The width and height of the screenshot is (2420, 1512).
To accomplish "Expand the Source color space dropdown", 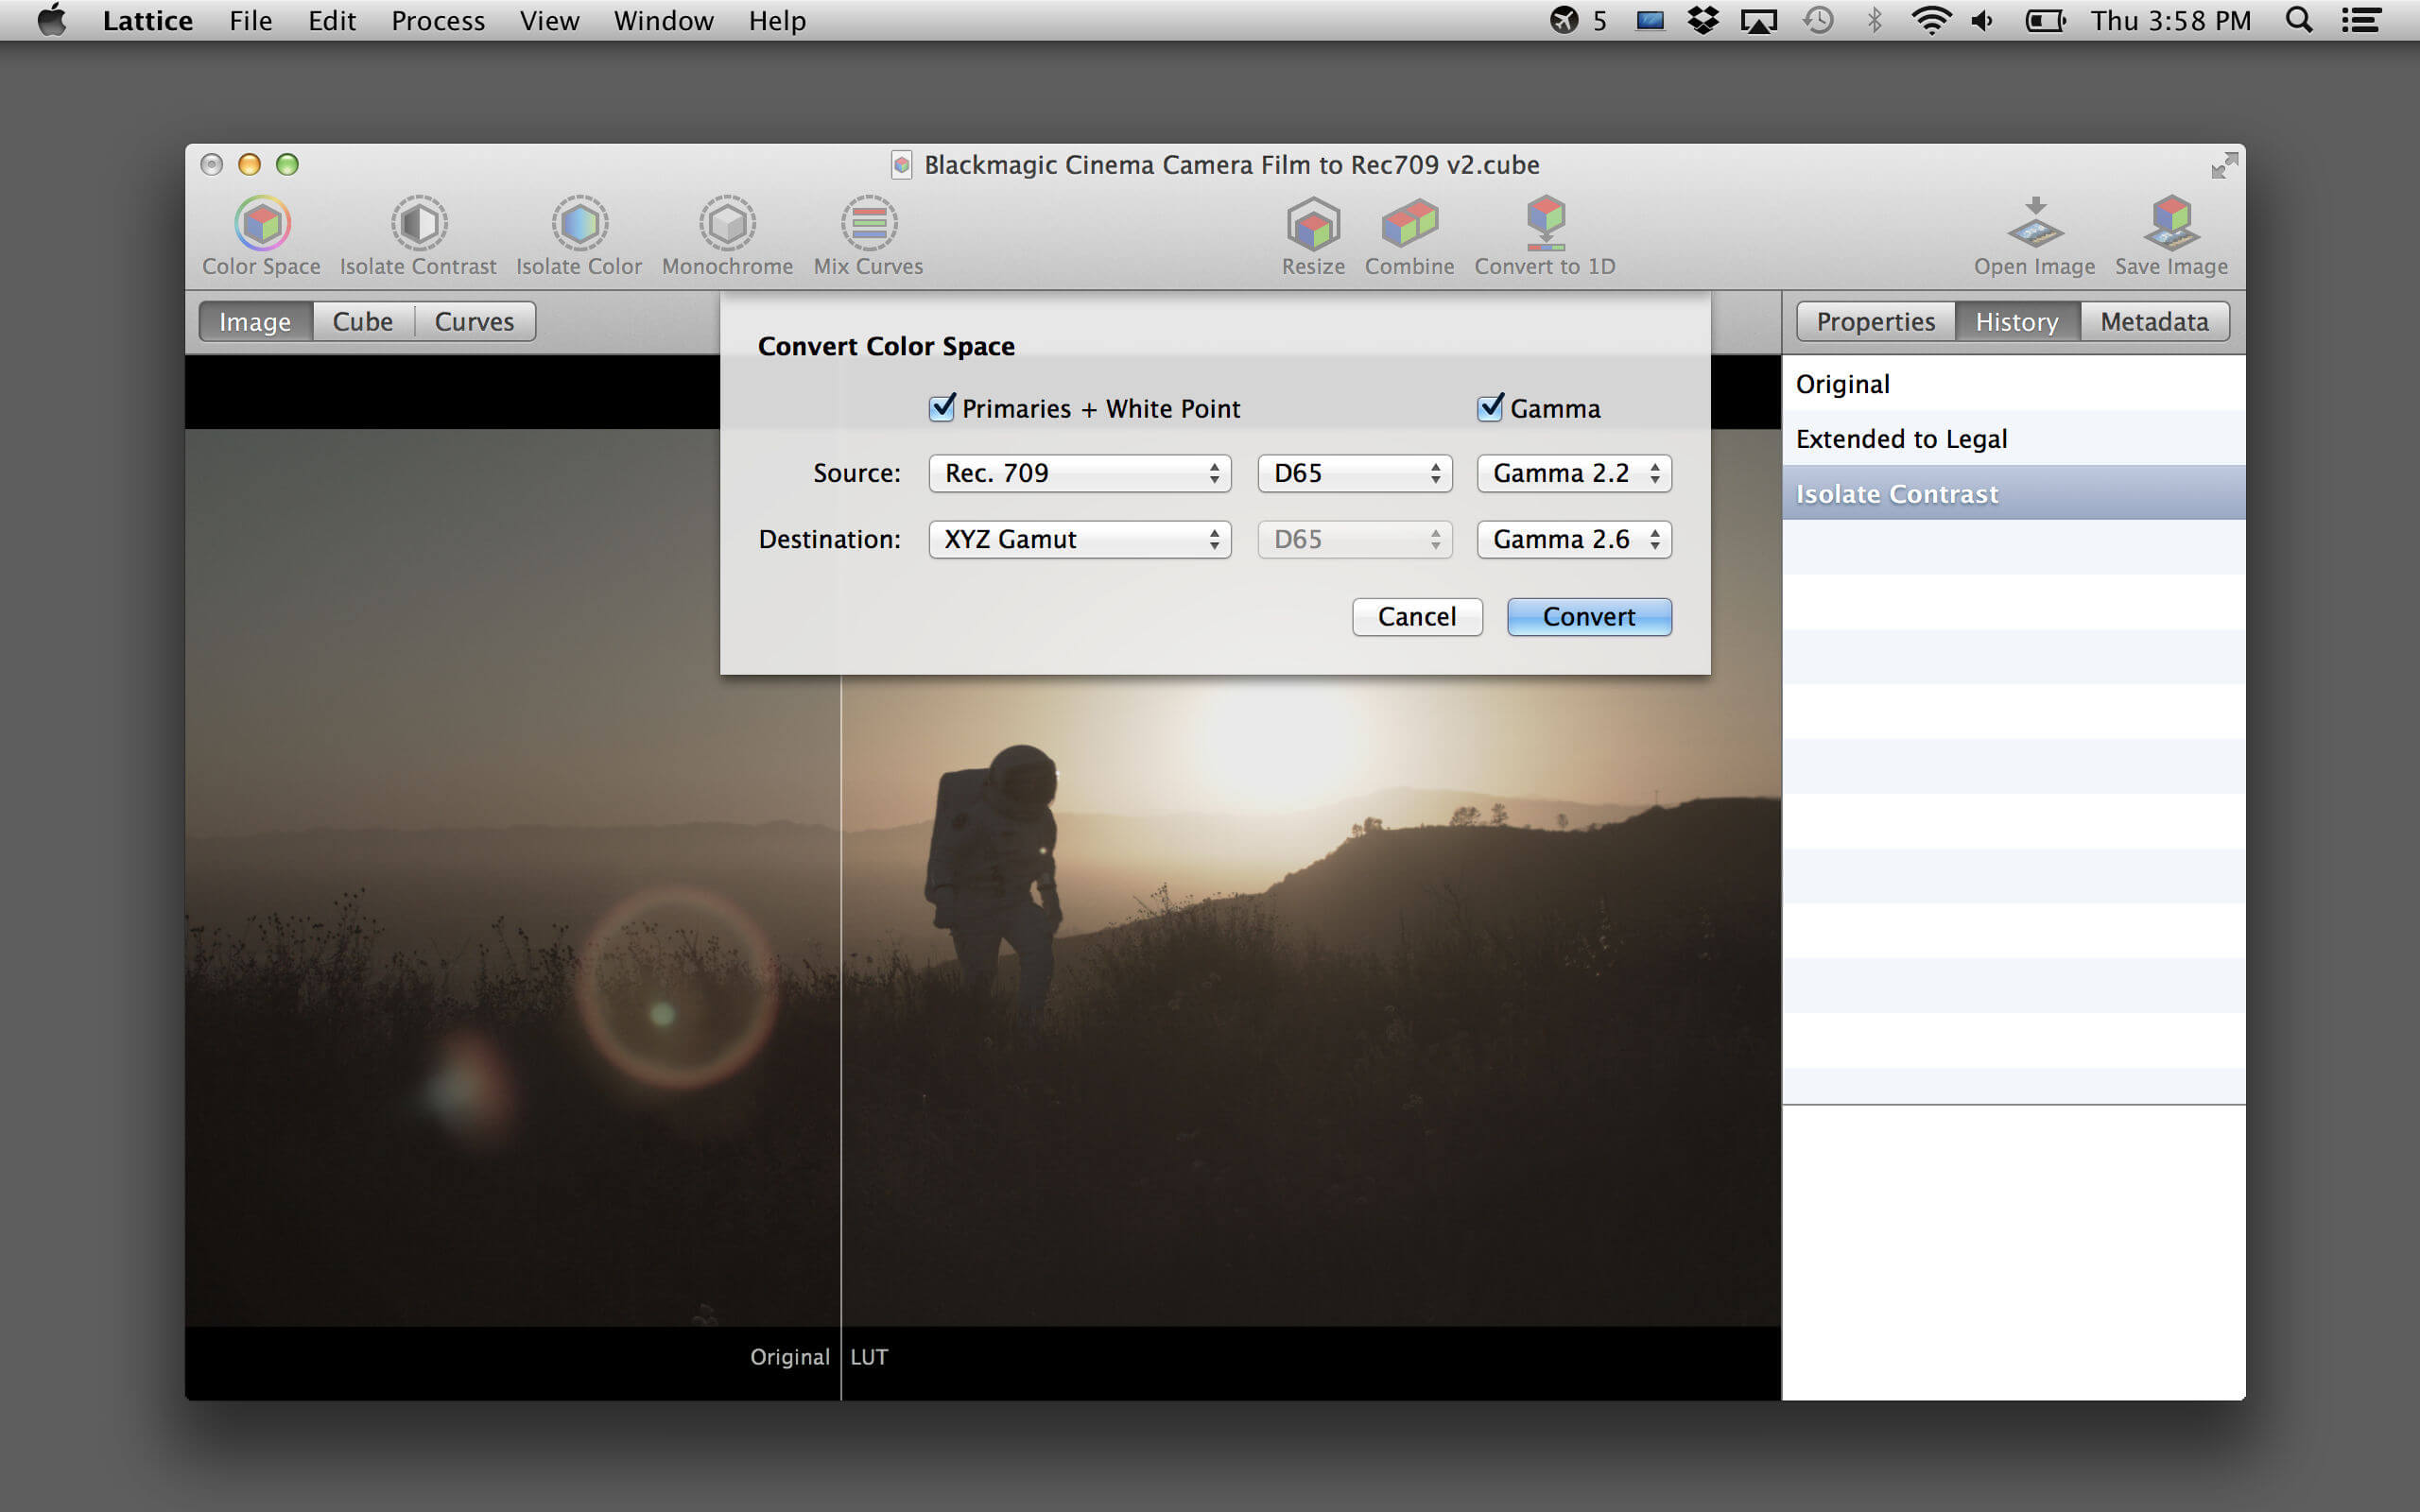I will [x=1075, y=472].
